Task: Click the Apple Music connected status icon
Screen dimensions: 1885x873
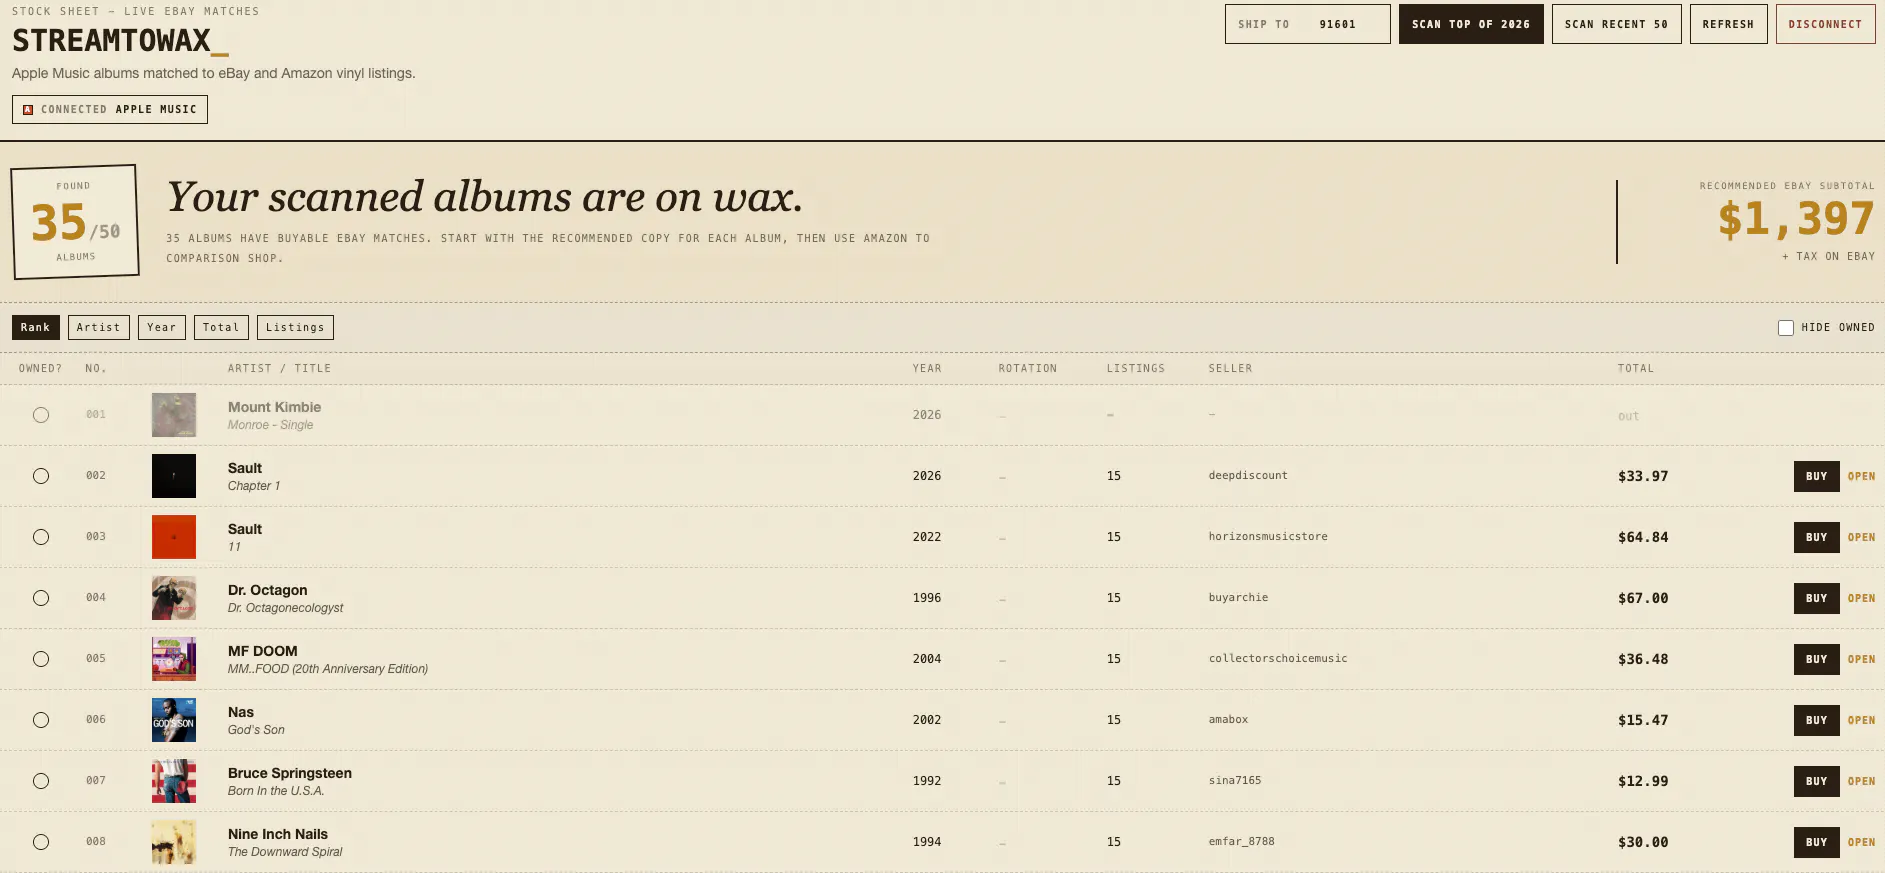Action: coord(28,110)
